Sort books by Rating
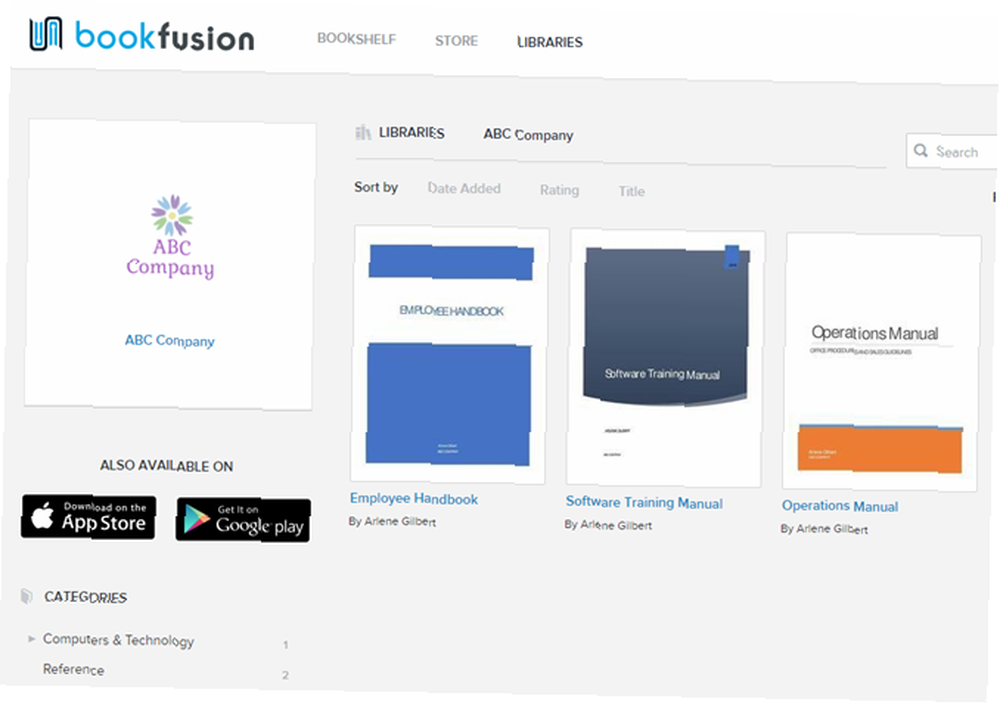This screenshot has height=705, width=1000. point(559,190)
